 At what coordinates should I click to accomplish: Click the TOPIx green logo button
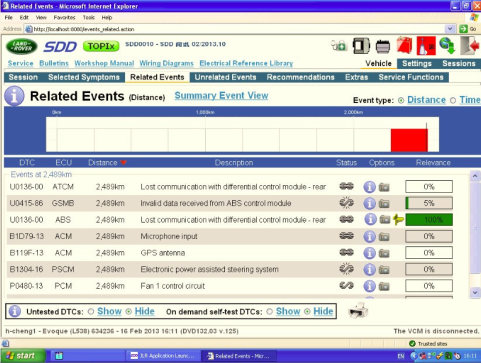pos(101,46)
